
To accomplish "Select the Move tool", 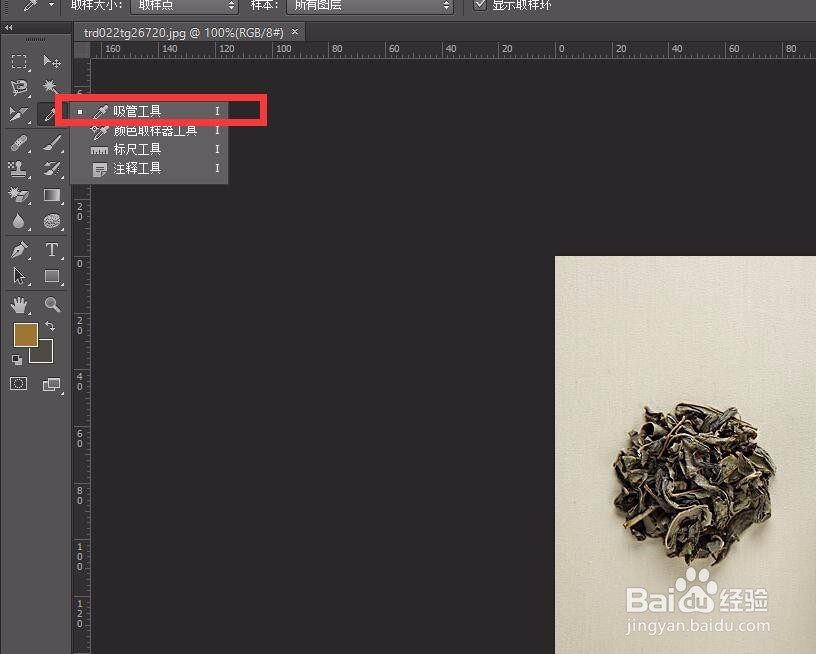I will 52,62.
